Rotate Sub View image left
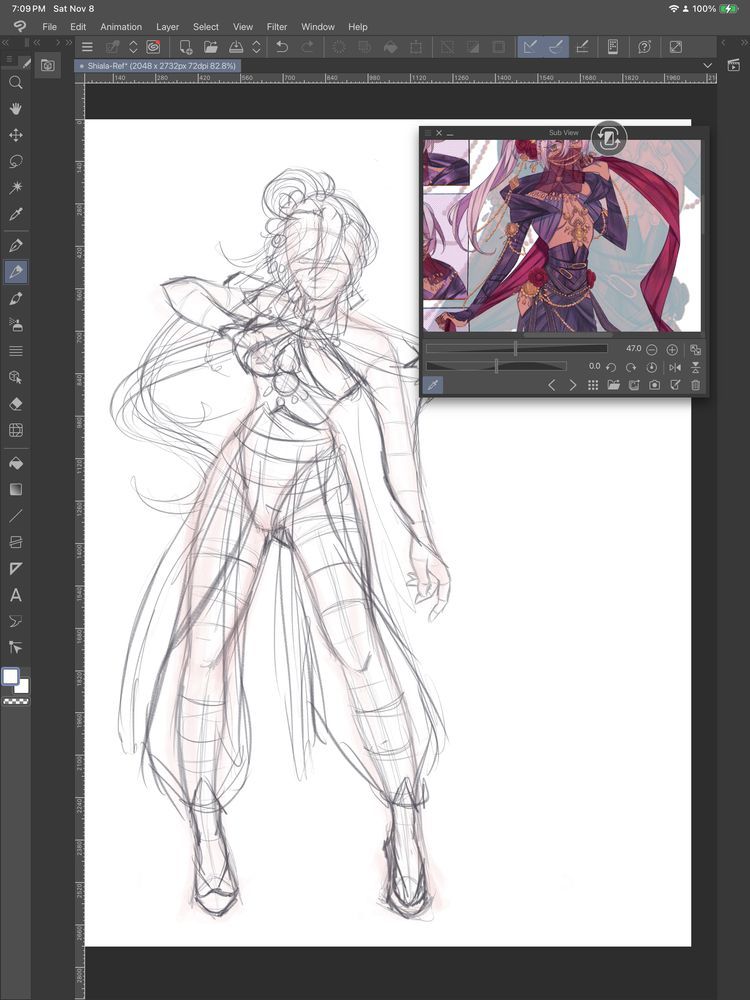 [611, 367]
